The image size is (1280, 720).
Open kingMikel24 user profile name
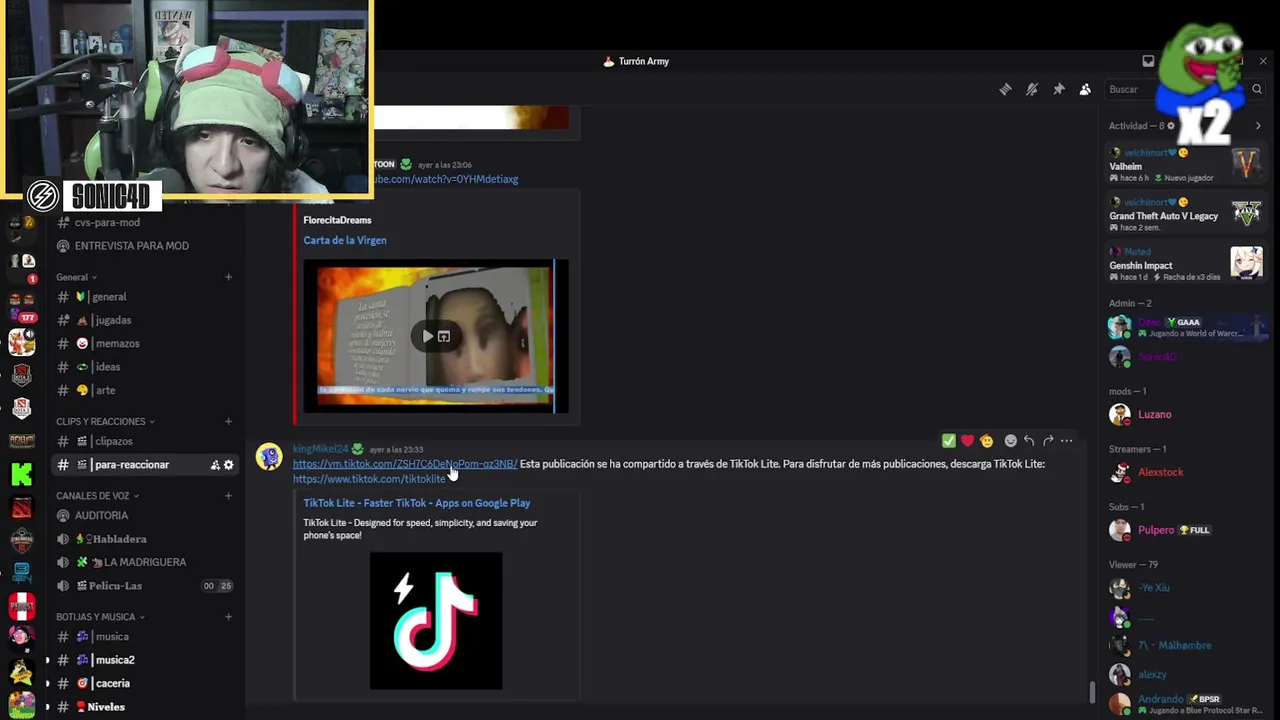click(x=320, y=449)
